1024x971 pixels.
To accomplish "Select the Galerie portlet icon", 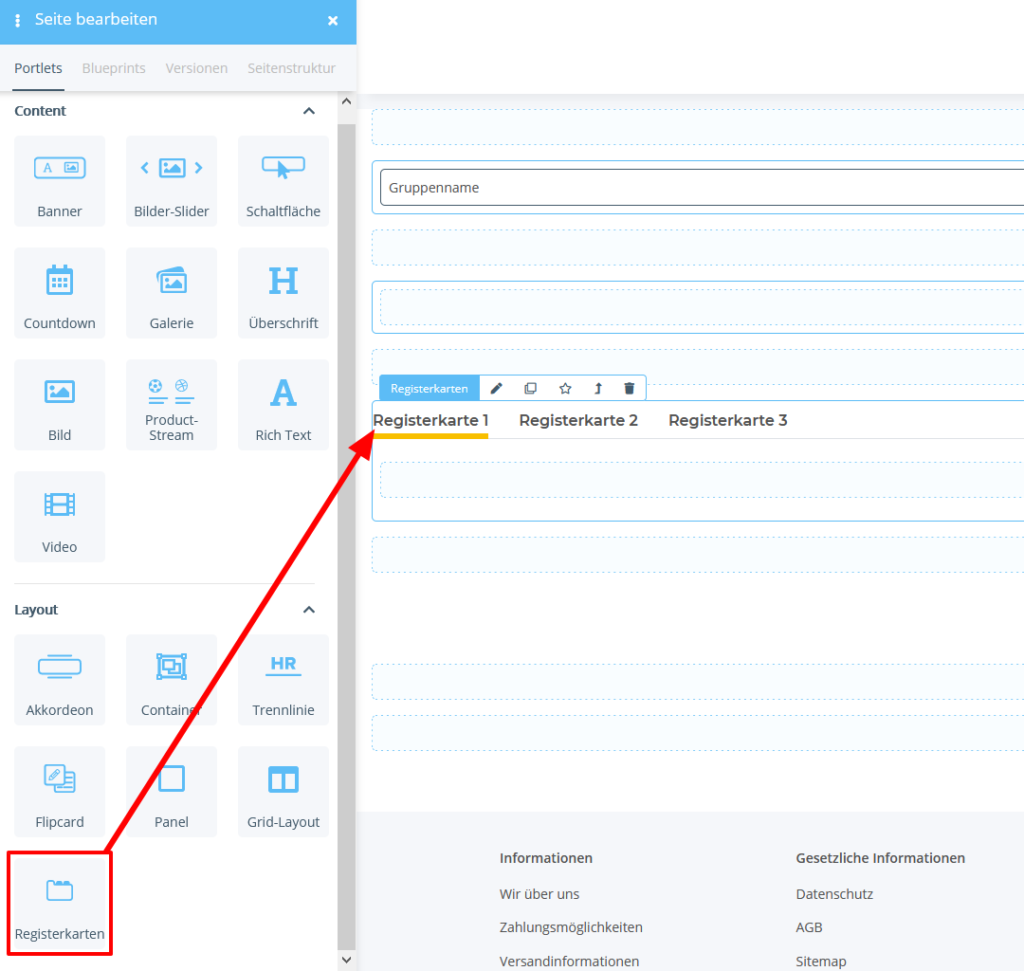I will point(171,293).
